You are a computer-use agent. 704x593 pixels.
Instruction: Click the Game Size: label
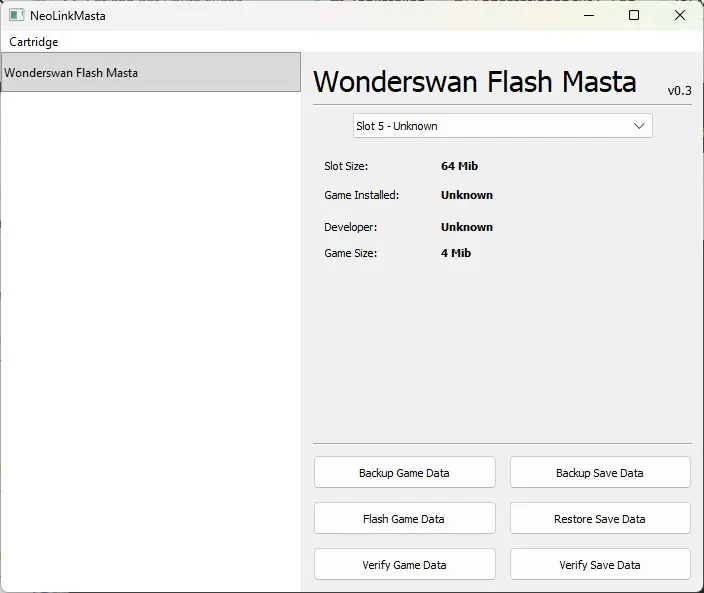[351, 253]
